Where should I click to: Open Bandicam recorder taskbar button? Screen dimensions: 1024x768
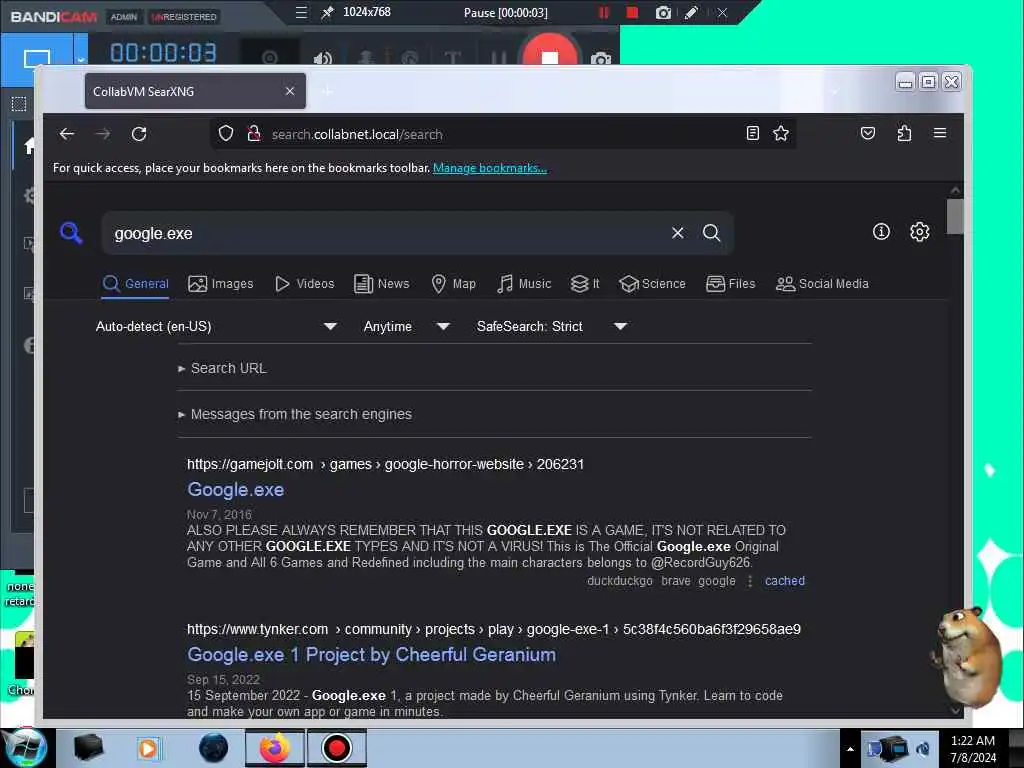pyautogui.click(x=336, y=748)
